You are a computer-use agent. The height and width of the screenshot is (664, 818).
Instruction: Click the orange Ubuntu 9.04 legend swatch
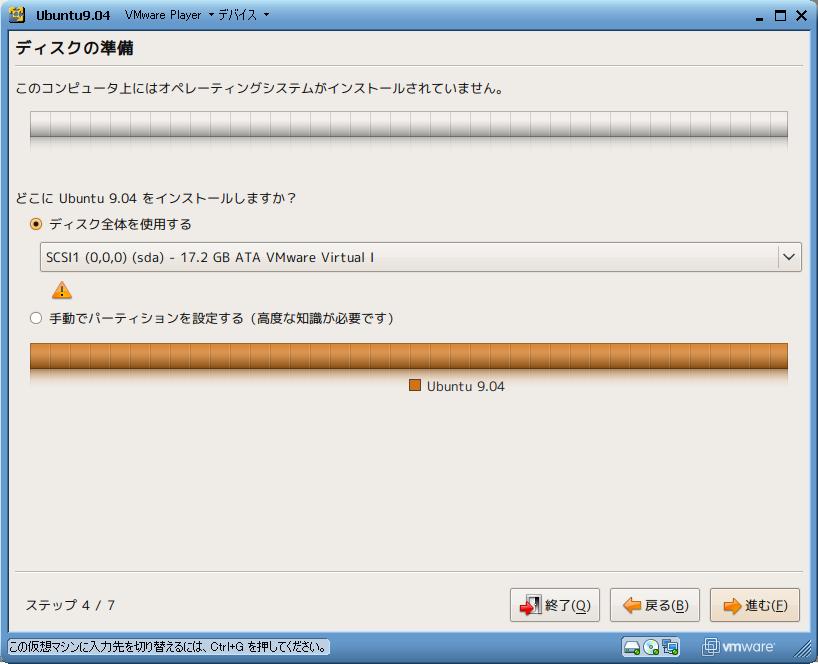(415, 385)
